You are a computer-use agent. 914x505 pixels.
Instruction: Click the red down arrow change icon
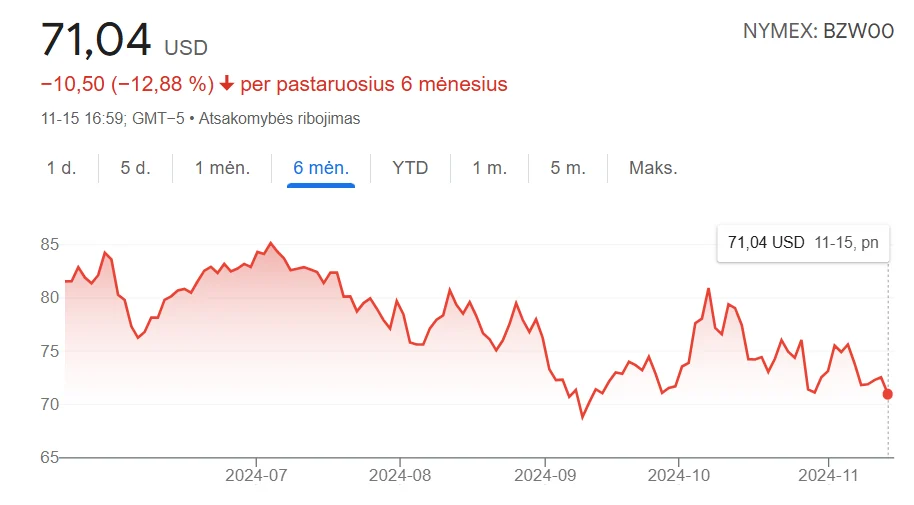click(x=227, y=85)
